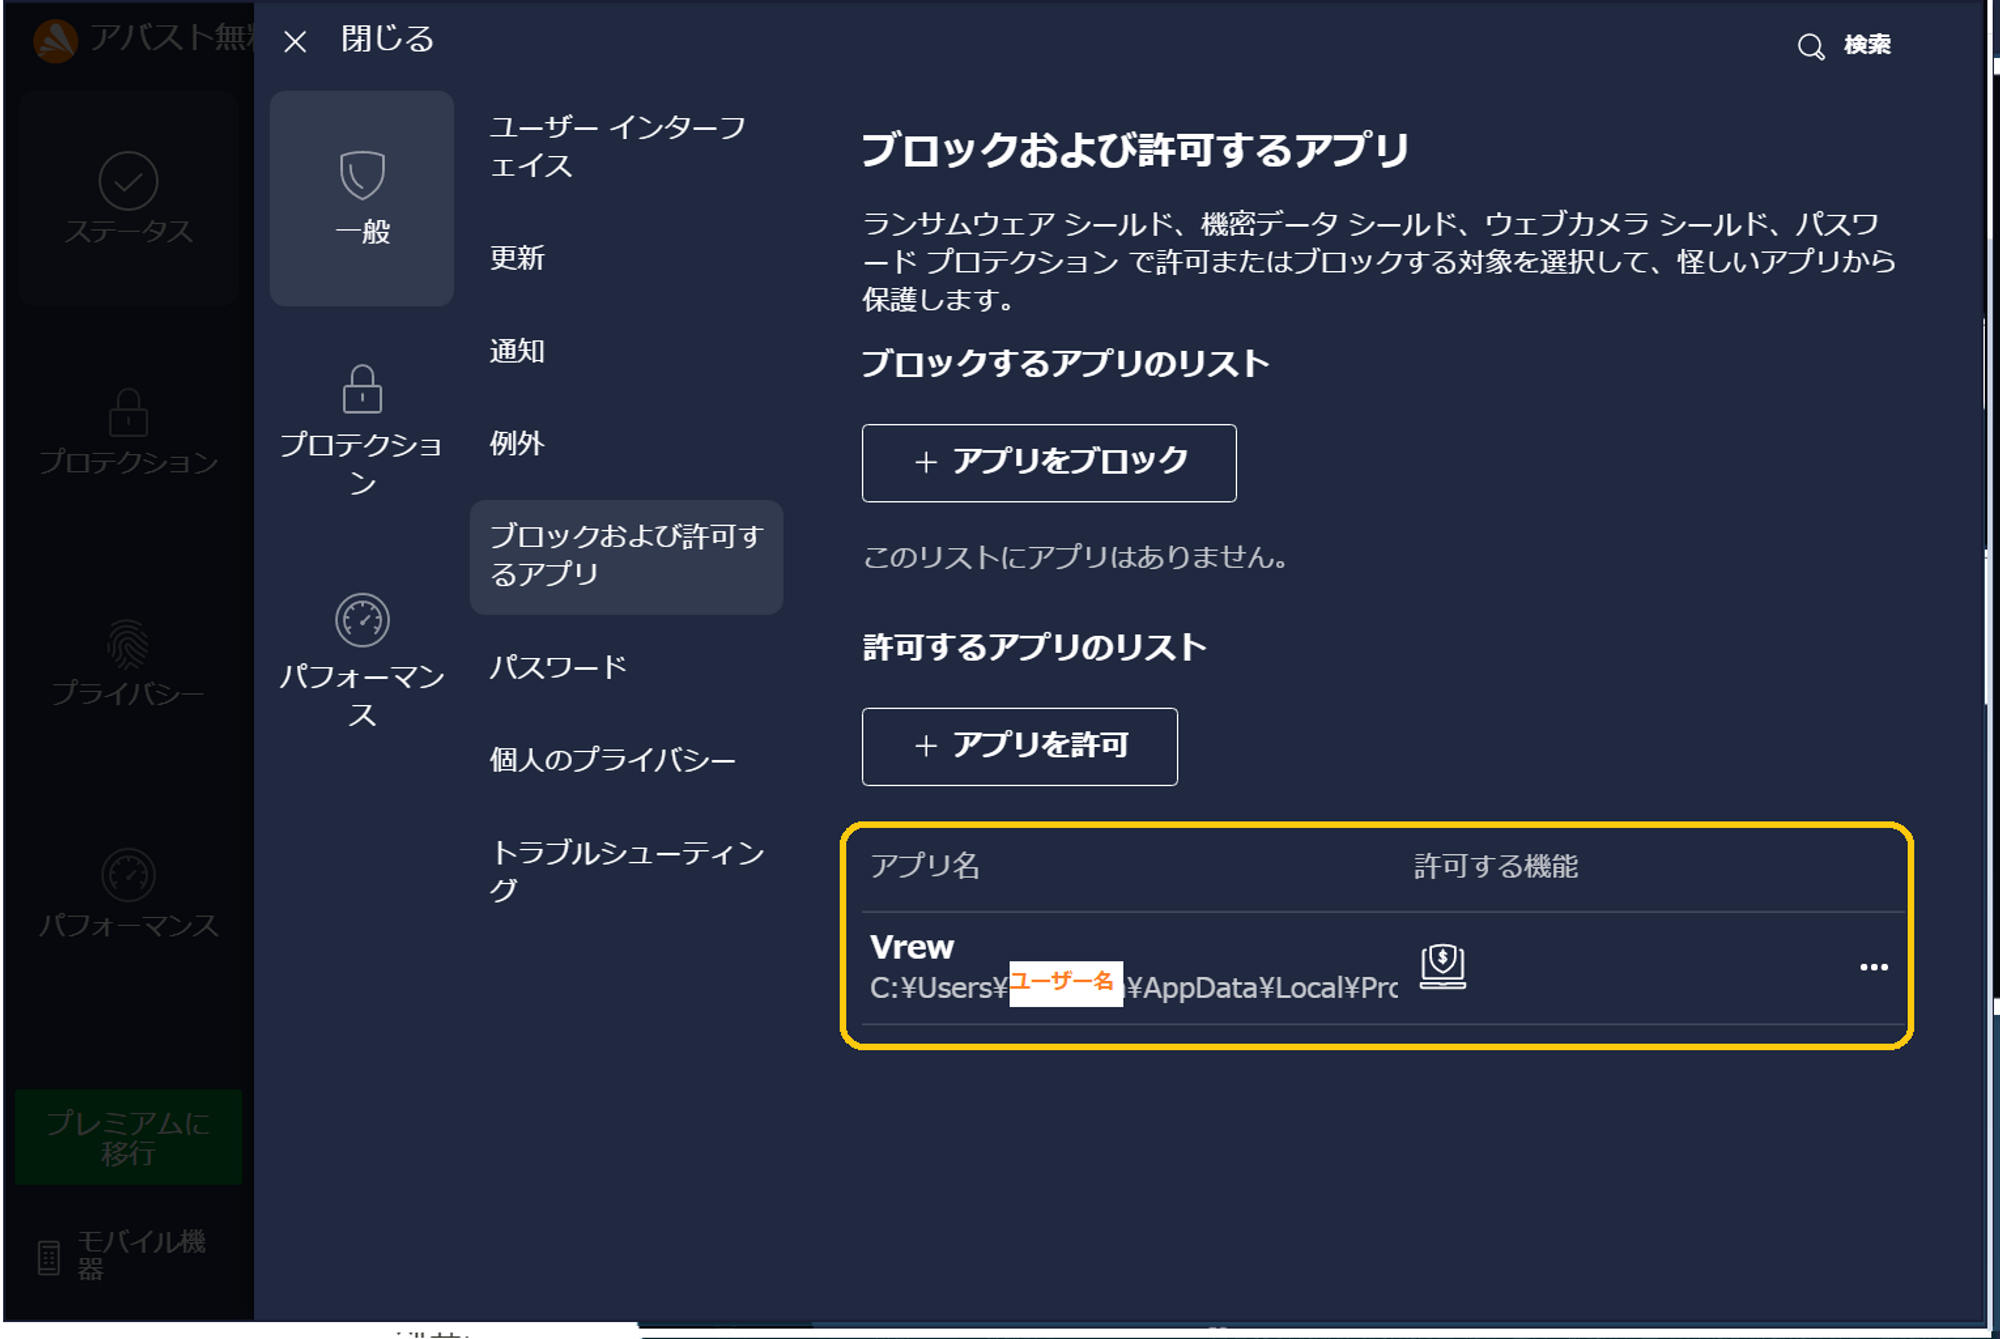Click the 許可する機能 column header
The image size is (2000, 1339).
(x=1496, y=865)
